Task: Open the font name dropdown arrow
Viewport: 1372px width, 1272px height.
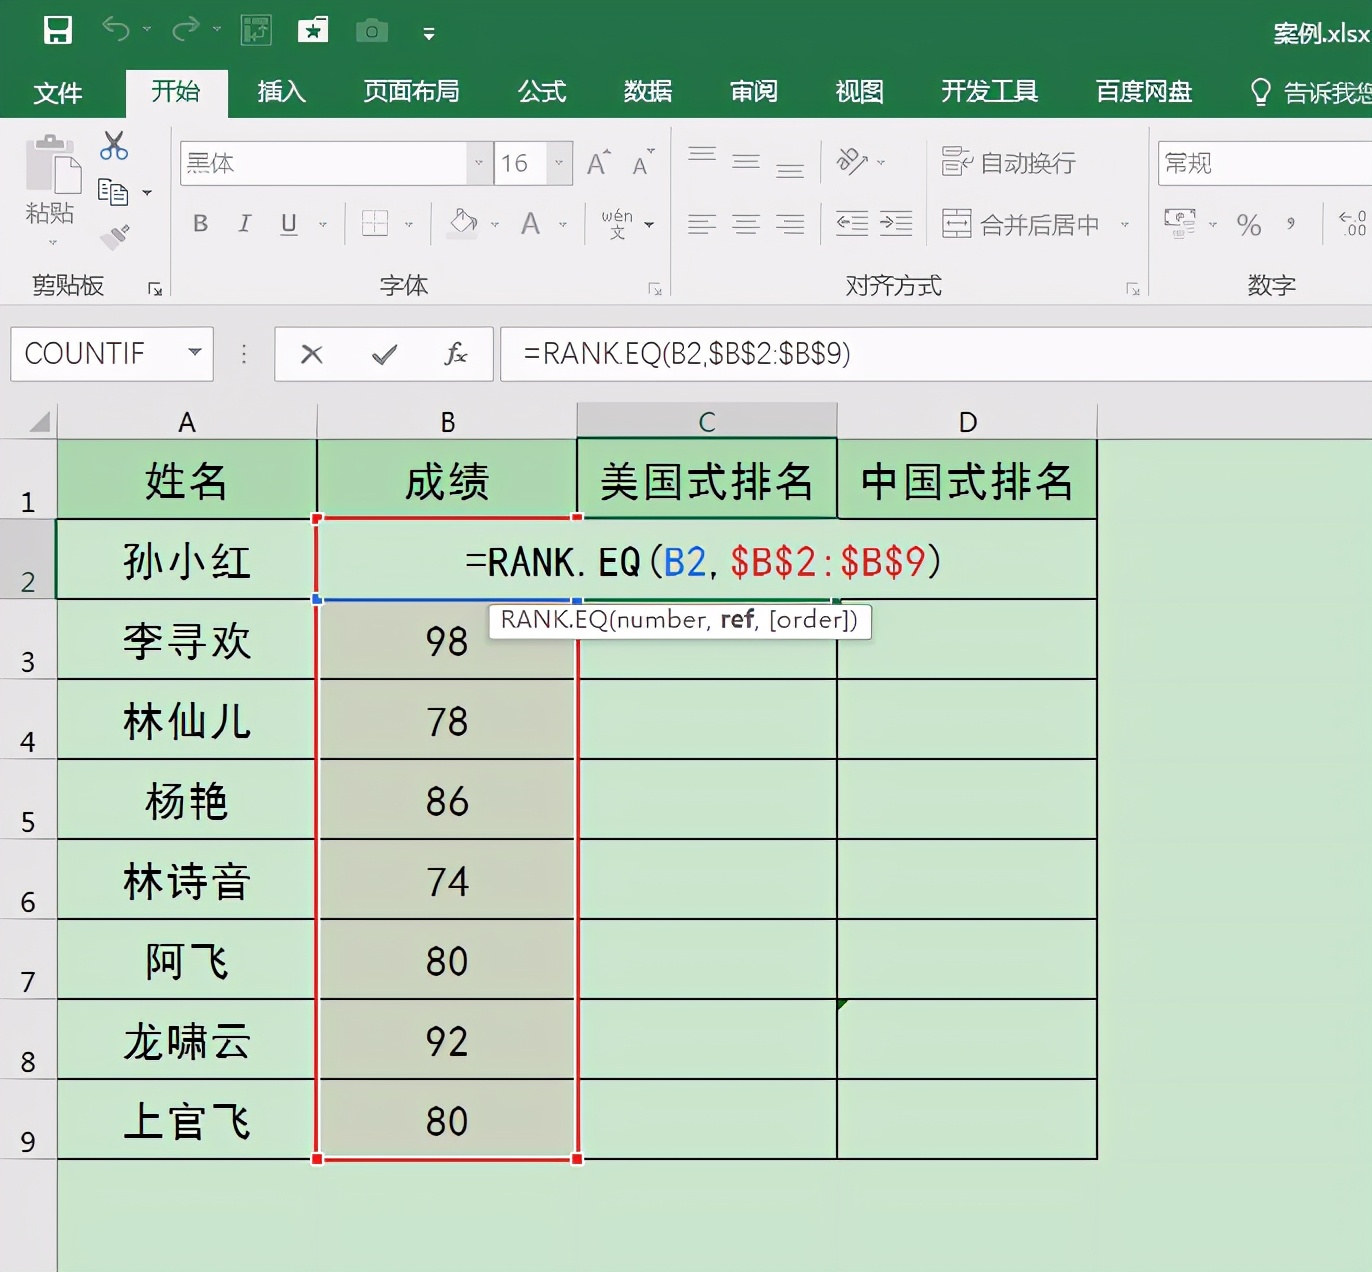Action: (x=479, y=163)
